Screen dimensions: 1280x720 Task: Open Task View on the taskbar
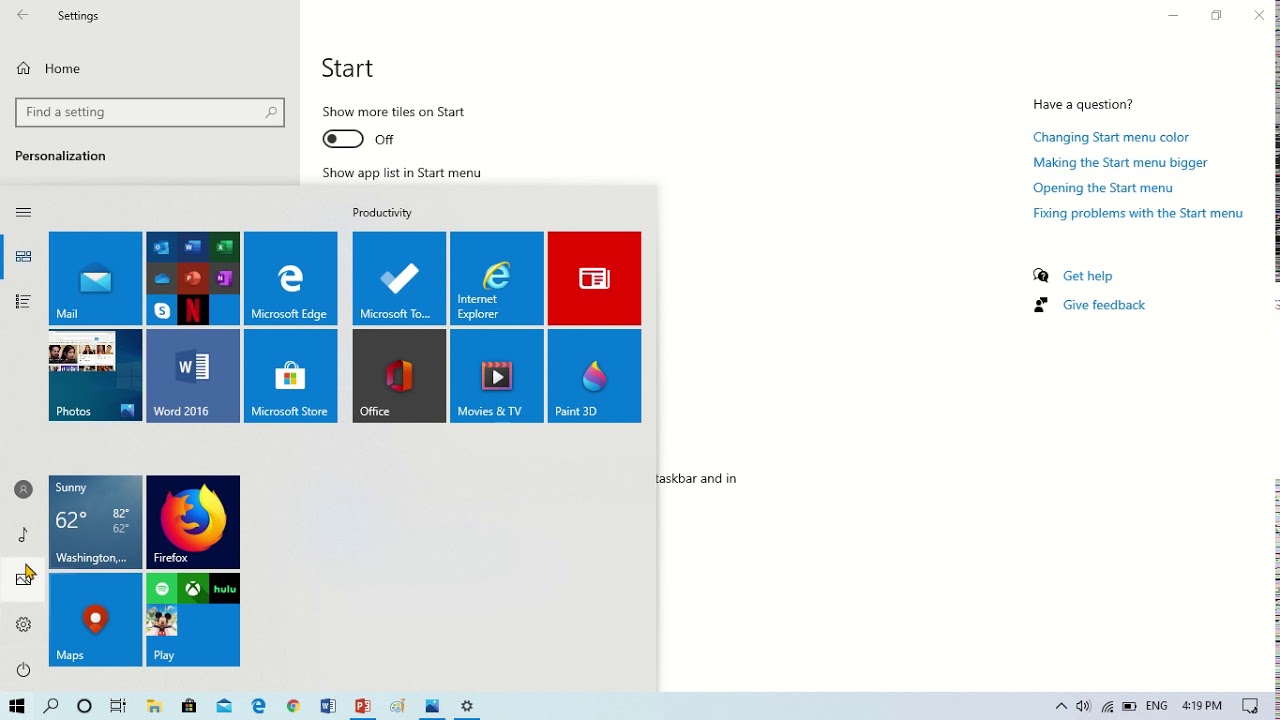(118, 706)
